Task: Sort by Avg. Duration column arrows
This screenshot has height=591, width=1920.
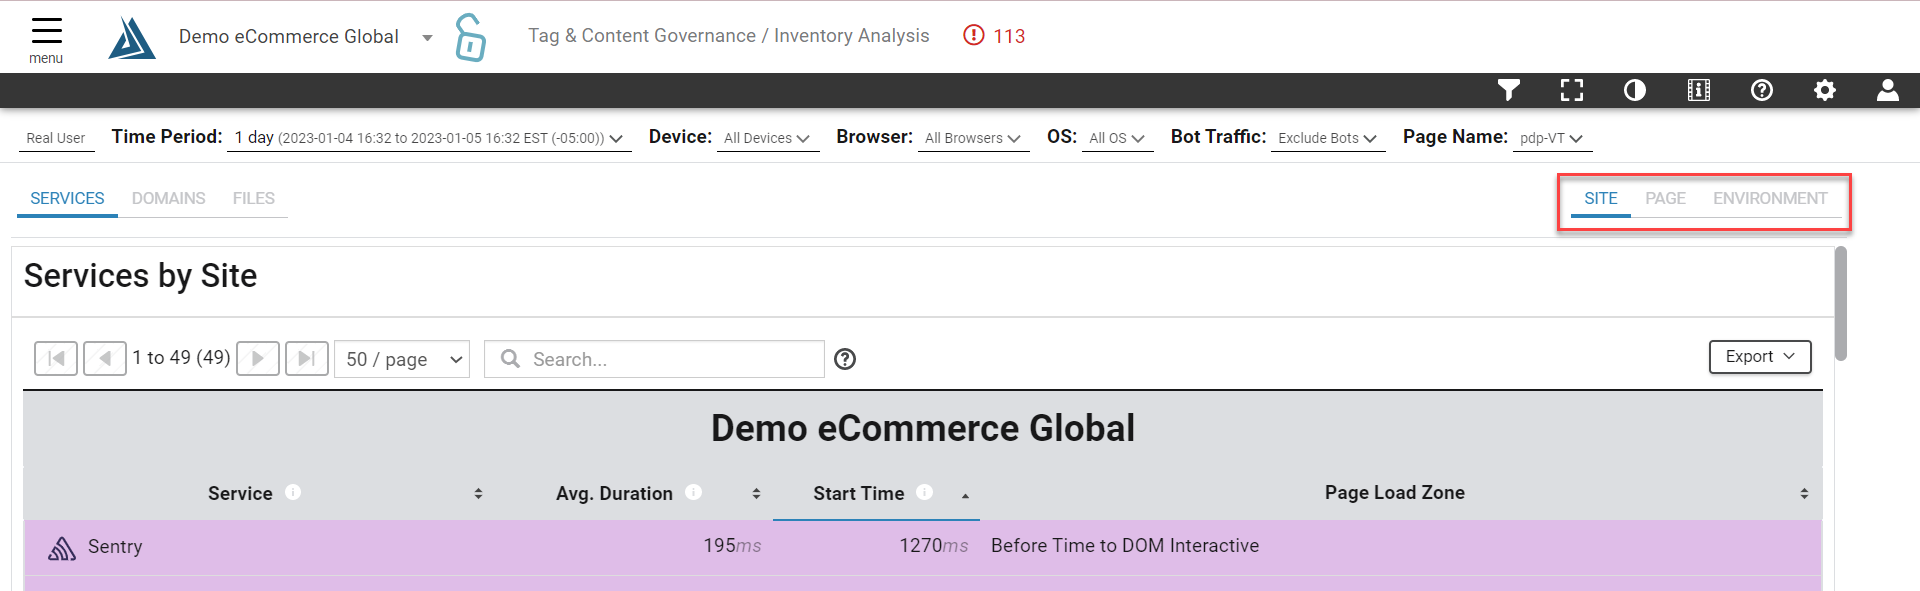Action: 756,494
